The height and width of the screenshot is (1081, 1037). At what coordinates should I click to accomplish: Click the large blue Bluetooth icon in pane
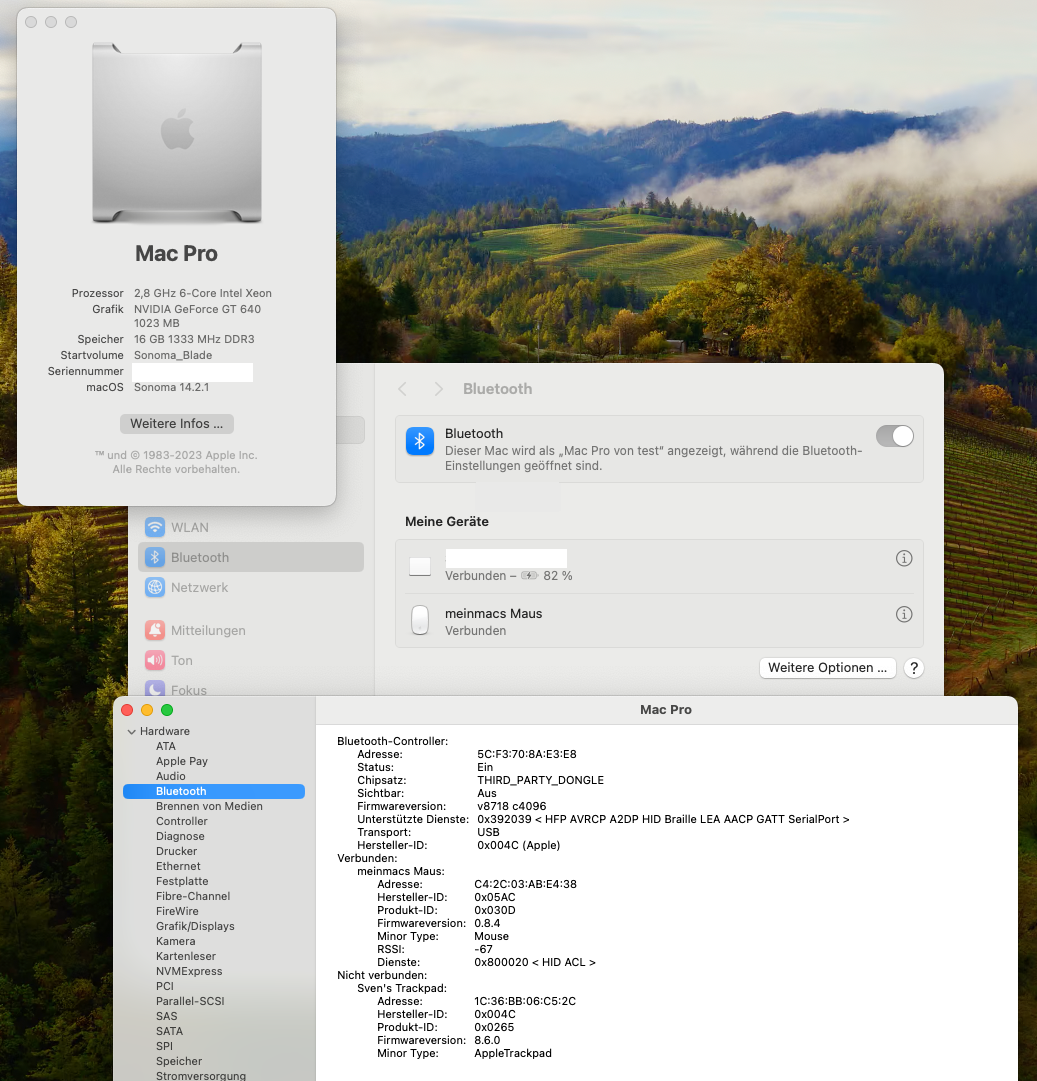(420, 441)
